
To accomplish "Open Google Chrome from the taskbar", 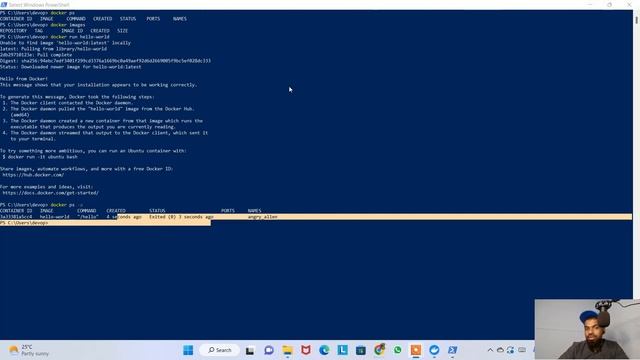I will point(379,350).
